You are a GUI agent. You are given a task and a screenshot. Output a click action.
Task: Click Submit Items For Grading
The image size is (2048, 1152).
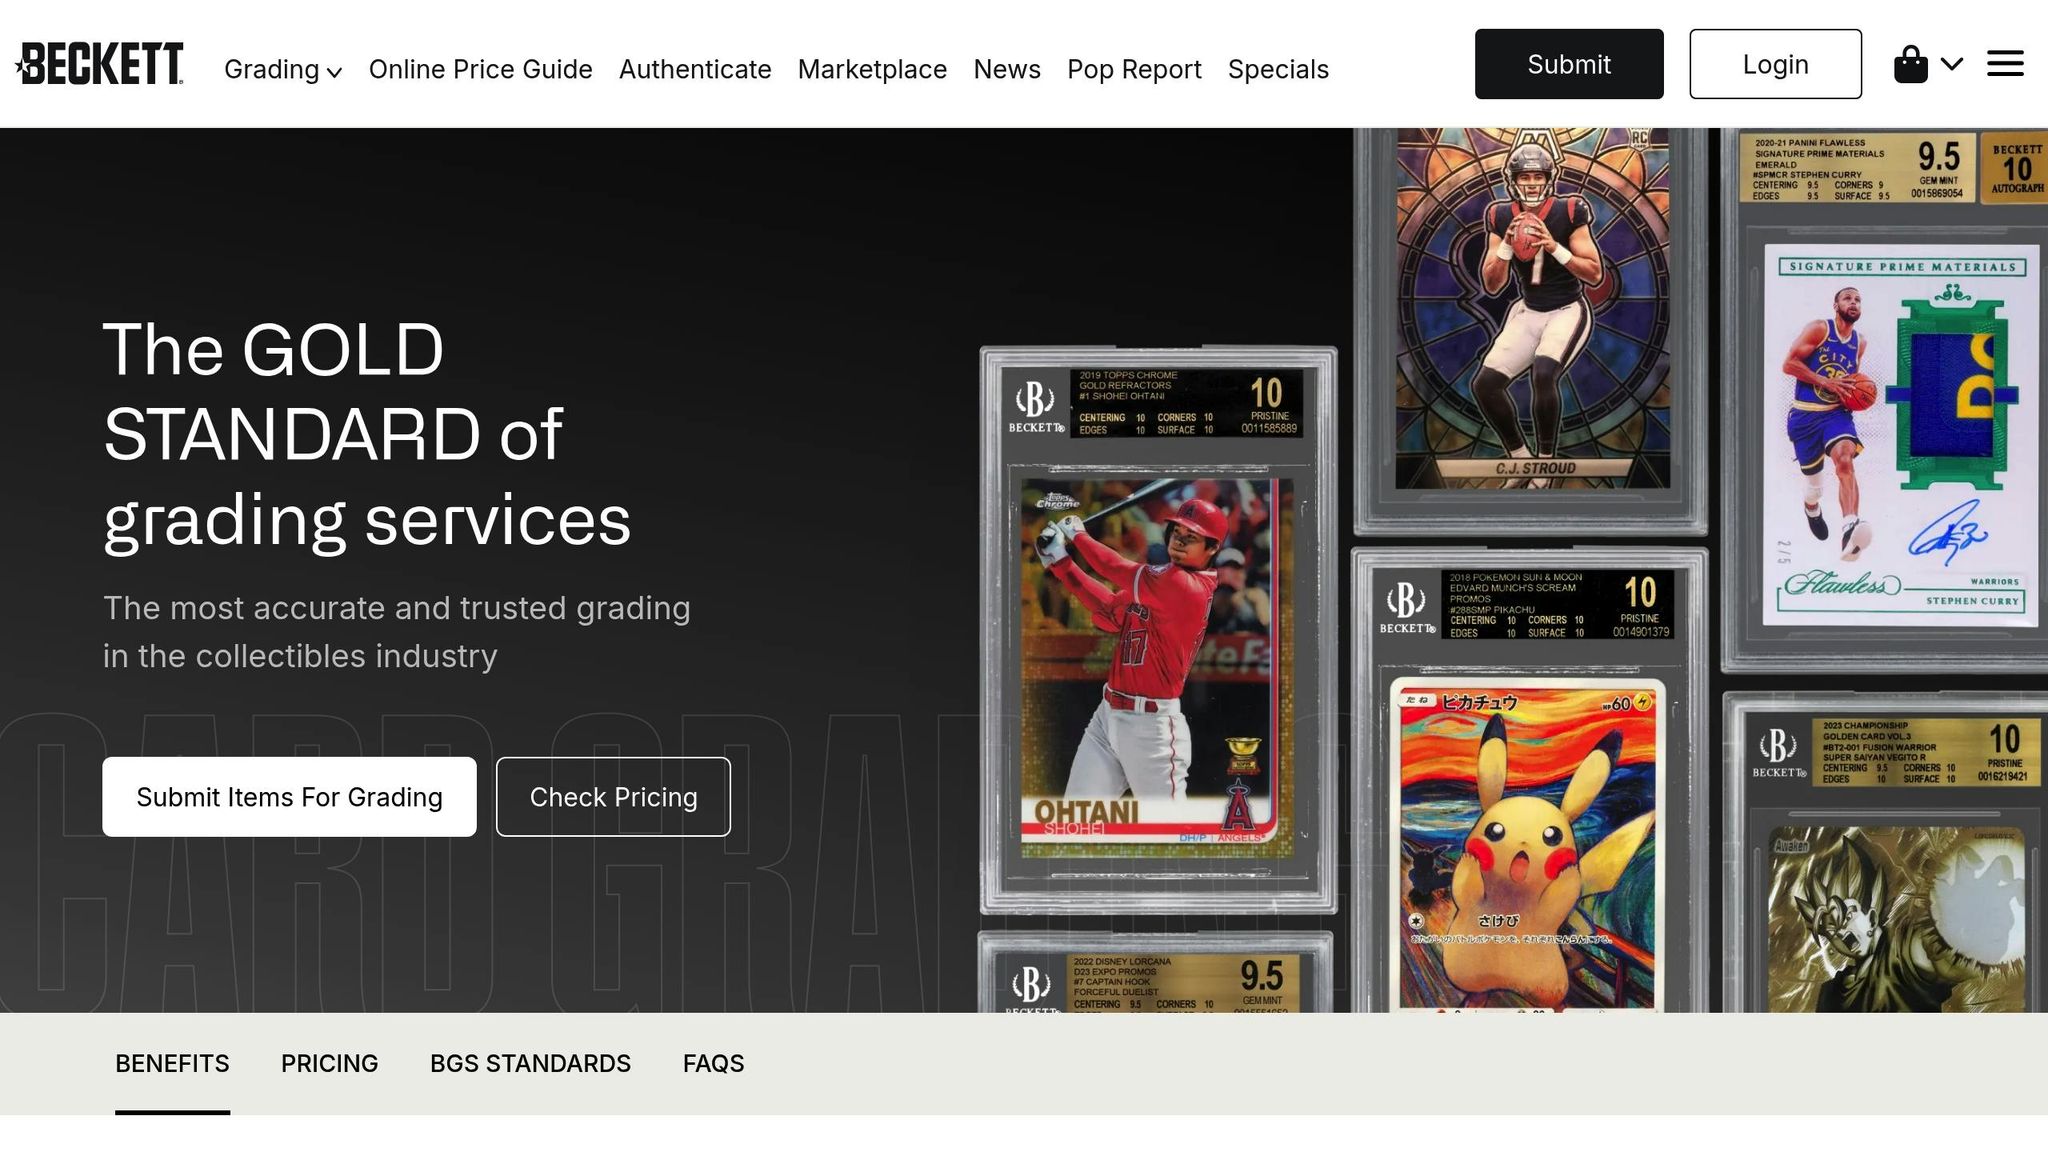289,797
